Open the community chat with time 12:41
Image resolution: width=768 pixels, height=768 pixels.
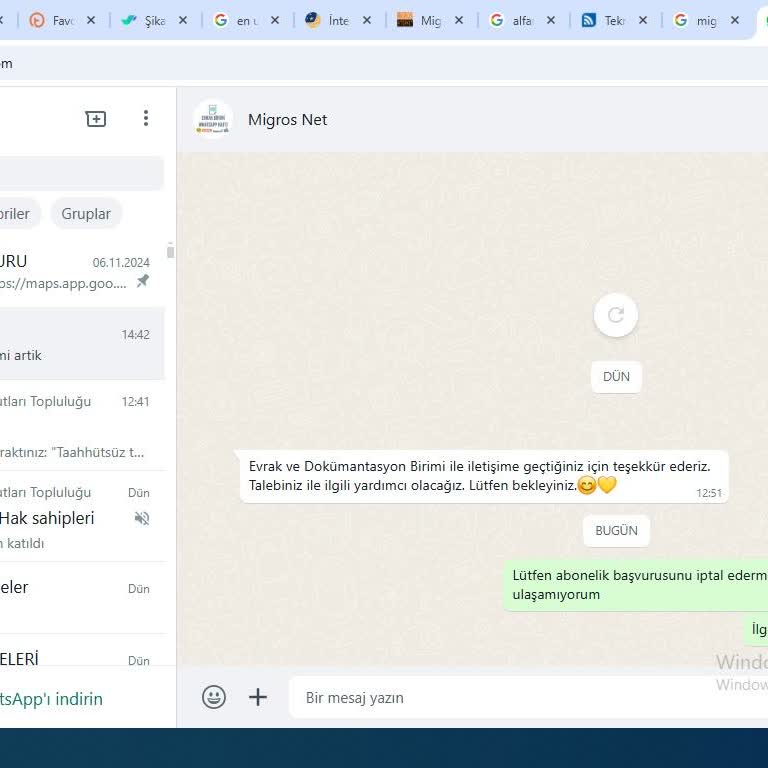(82, 425)
